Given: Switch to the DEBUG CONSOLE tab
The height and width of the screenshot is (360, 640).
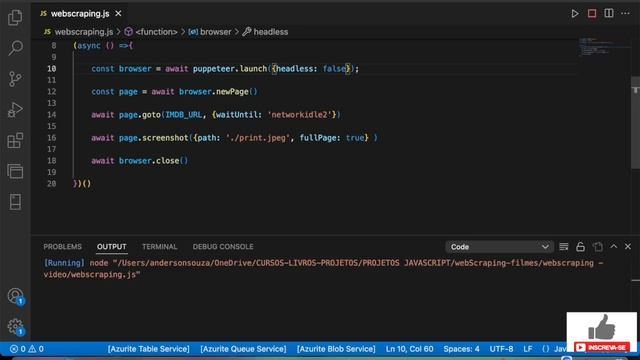Looking at the screenshot, I should (223, 247).
